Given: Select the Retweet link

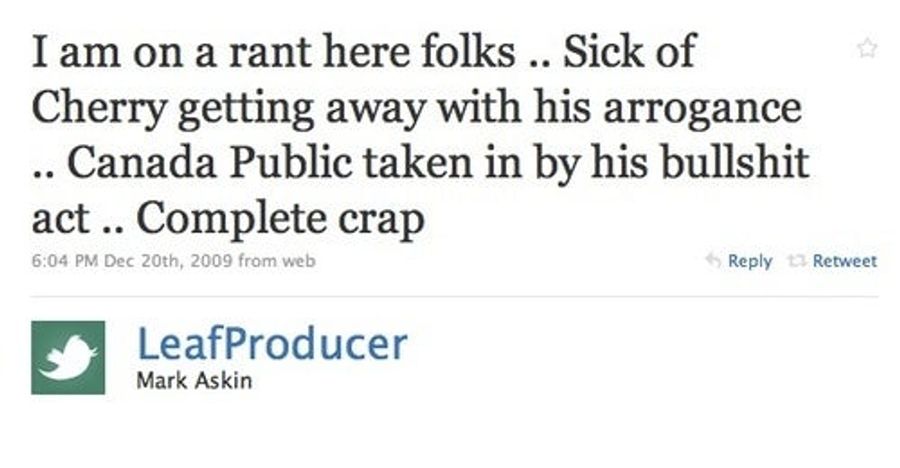Looking at the screenshot, I should point(845,261).
